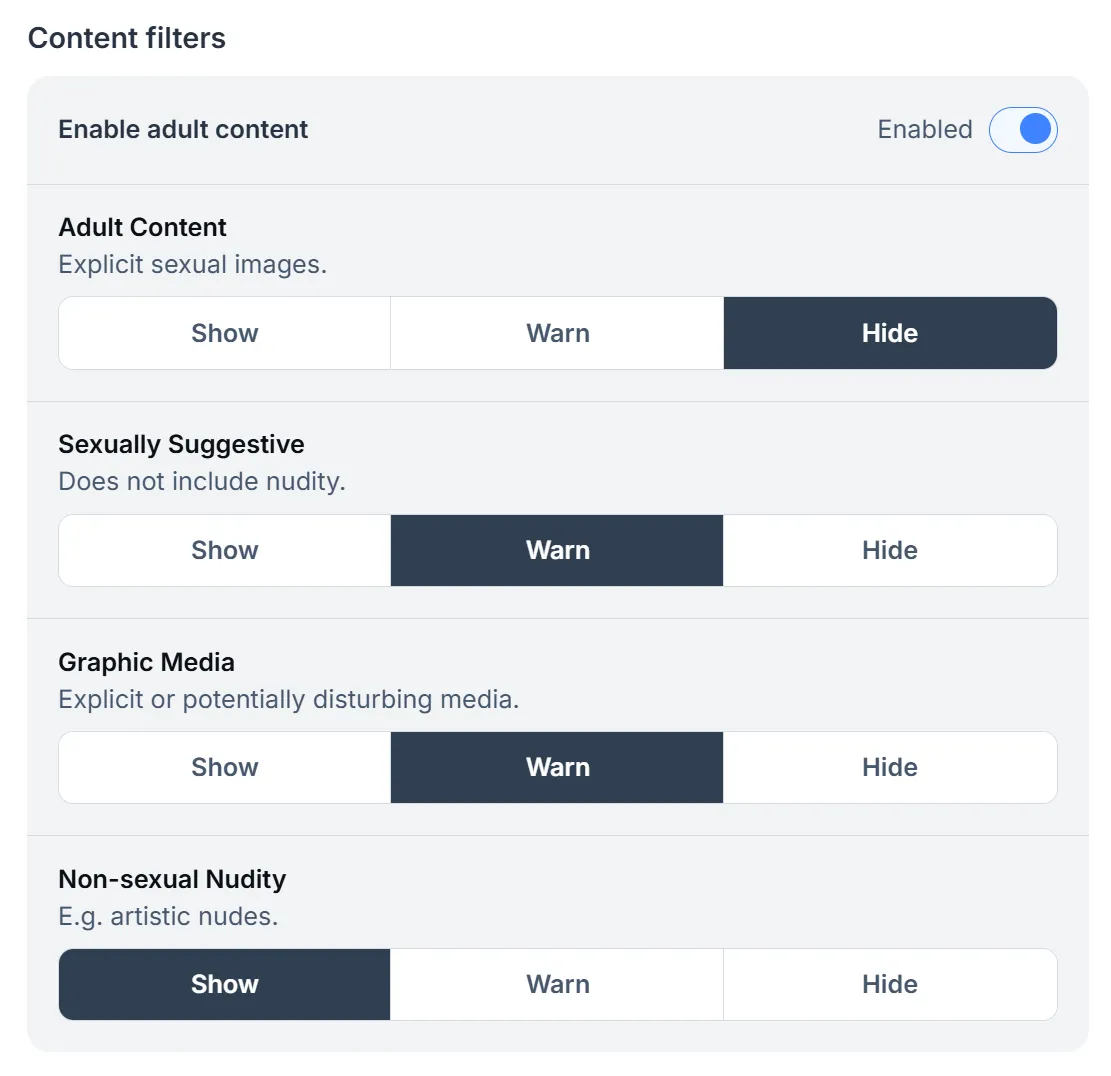
Task: Keep Adult Content hidden by clicking Hide
Action: click(x=890, y=333)
